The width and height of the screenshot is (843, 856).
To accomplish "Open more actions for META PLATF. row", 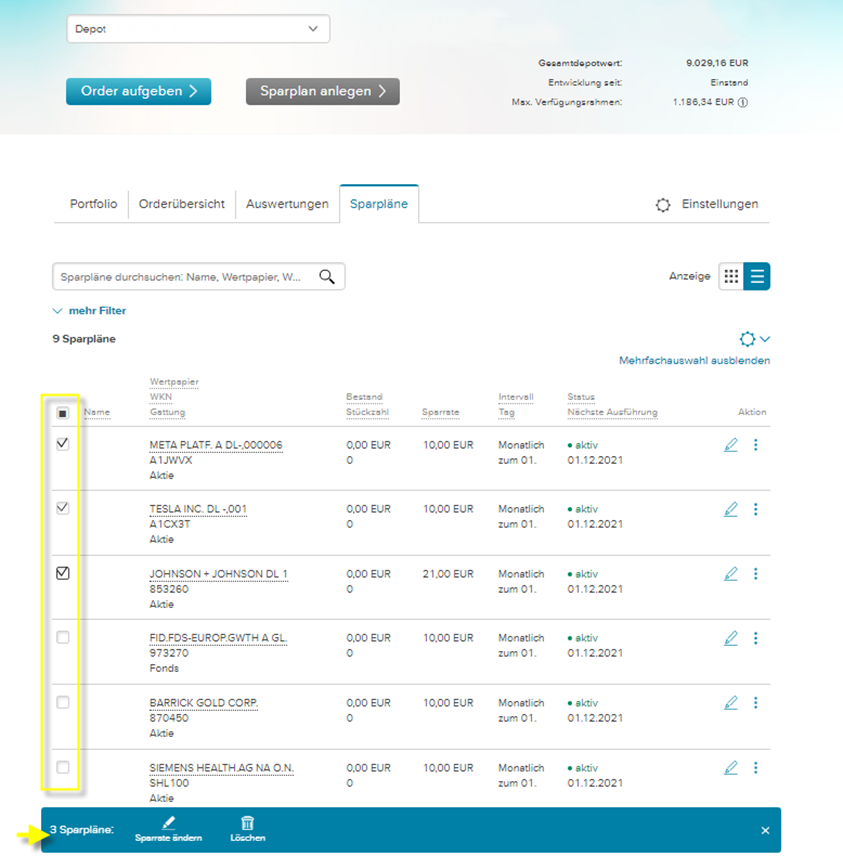I will coord(756,445).
